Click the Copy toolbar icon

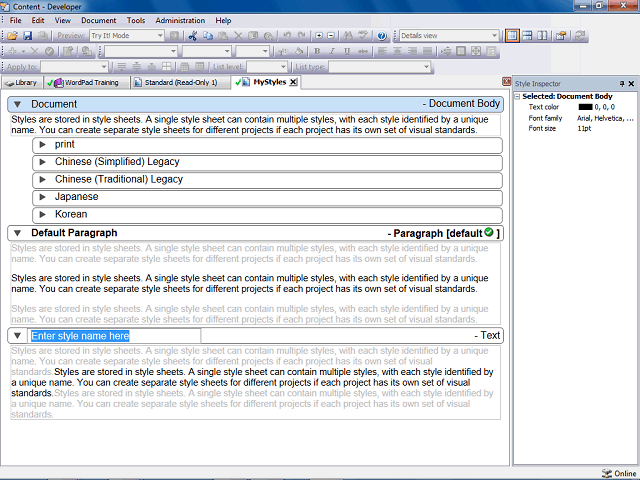pos(208,36)
